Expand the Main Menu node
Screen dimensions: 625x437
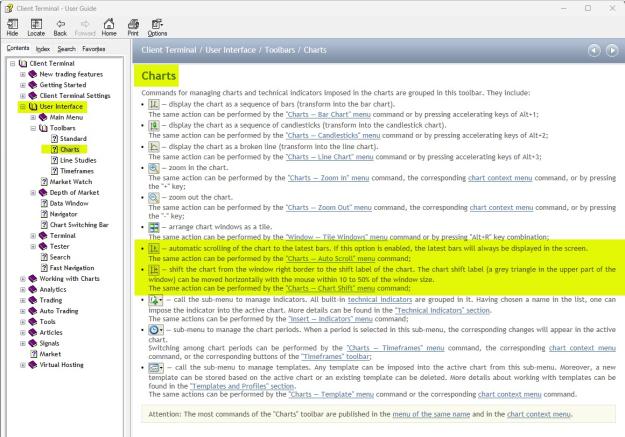click(x=33, y=117)
